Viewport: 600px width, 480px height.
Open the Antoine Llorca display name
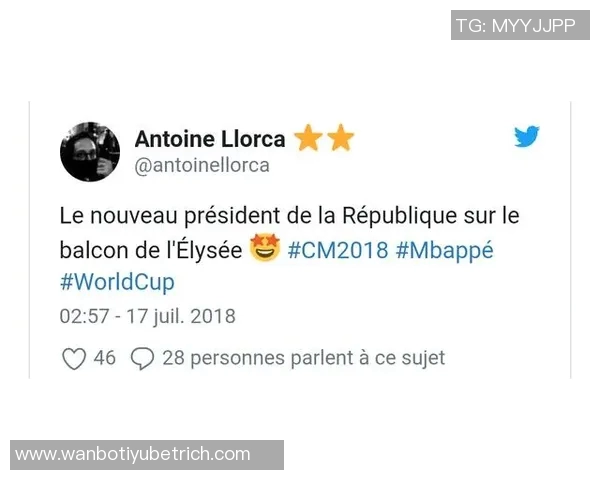click(210, 139)
